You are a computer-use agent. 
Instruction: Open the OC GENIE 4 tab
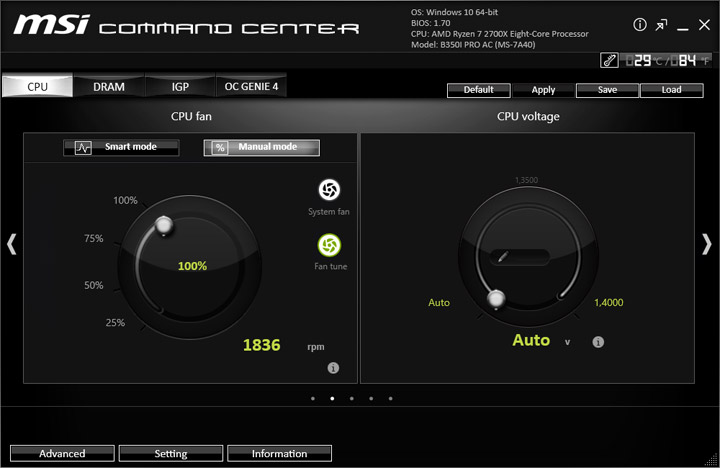click(251, 86)
